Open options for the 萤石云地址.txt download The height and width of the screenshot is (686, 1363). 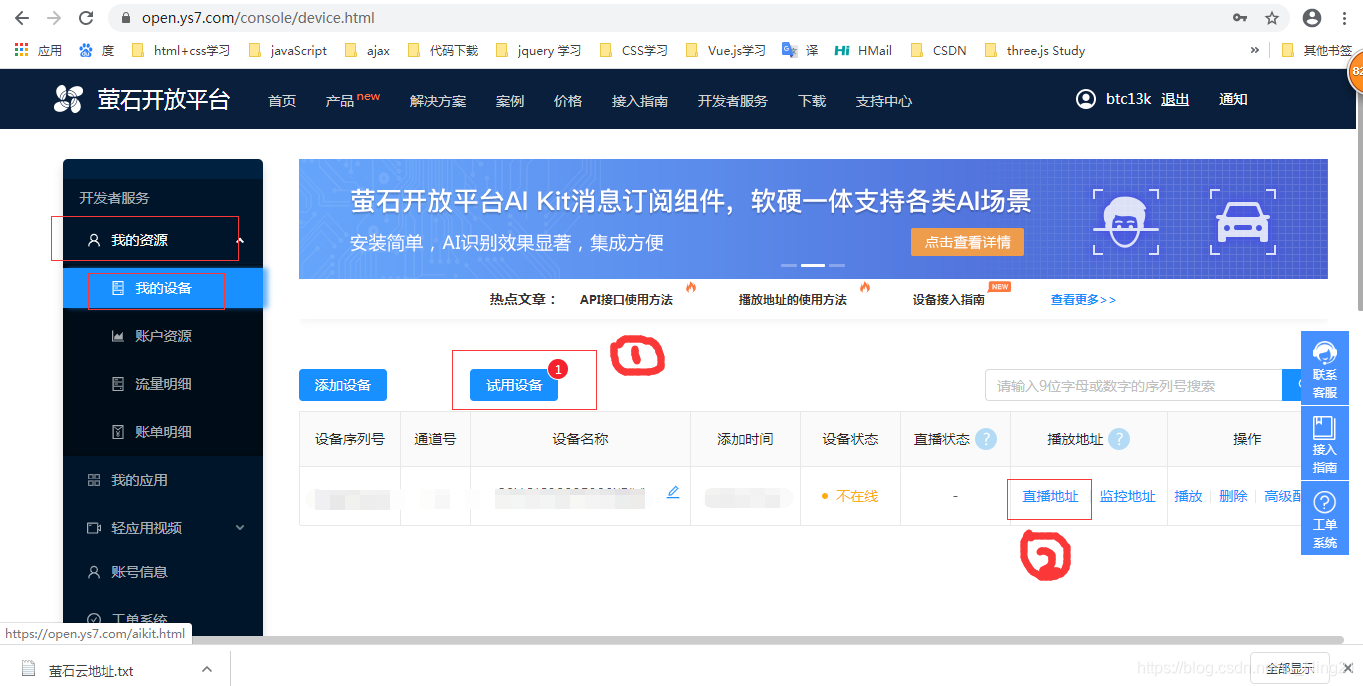[x=206, y=668]
